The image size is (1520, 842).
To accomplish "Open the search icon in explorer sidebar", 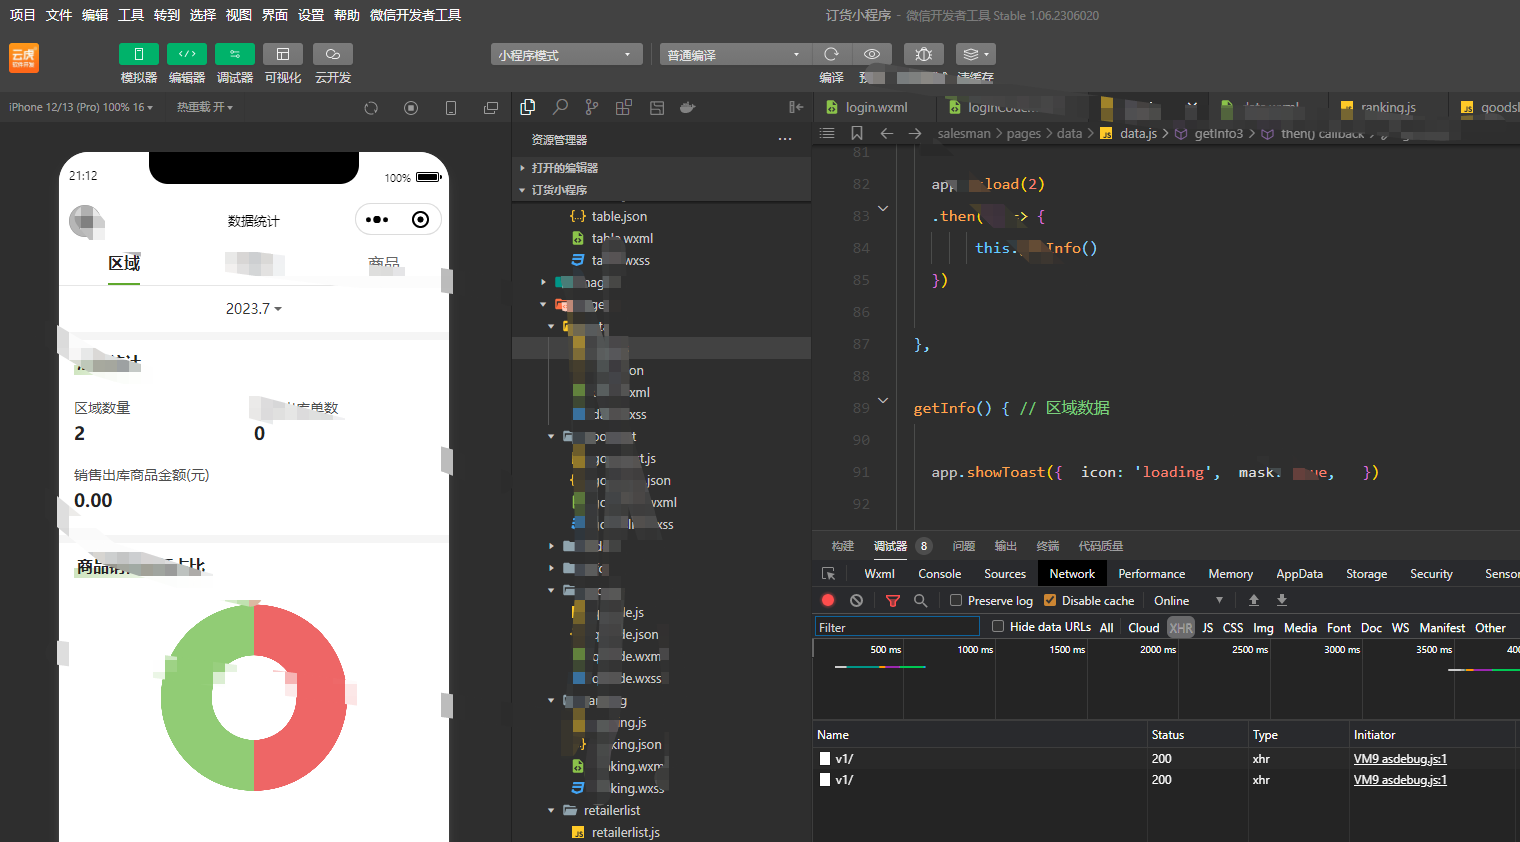I will [560, 107].
